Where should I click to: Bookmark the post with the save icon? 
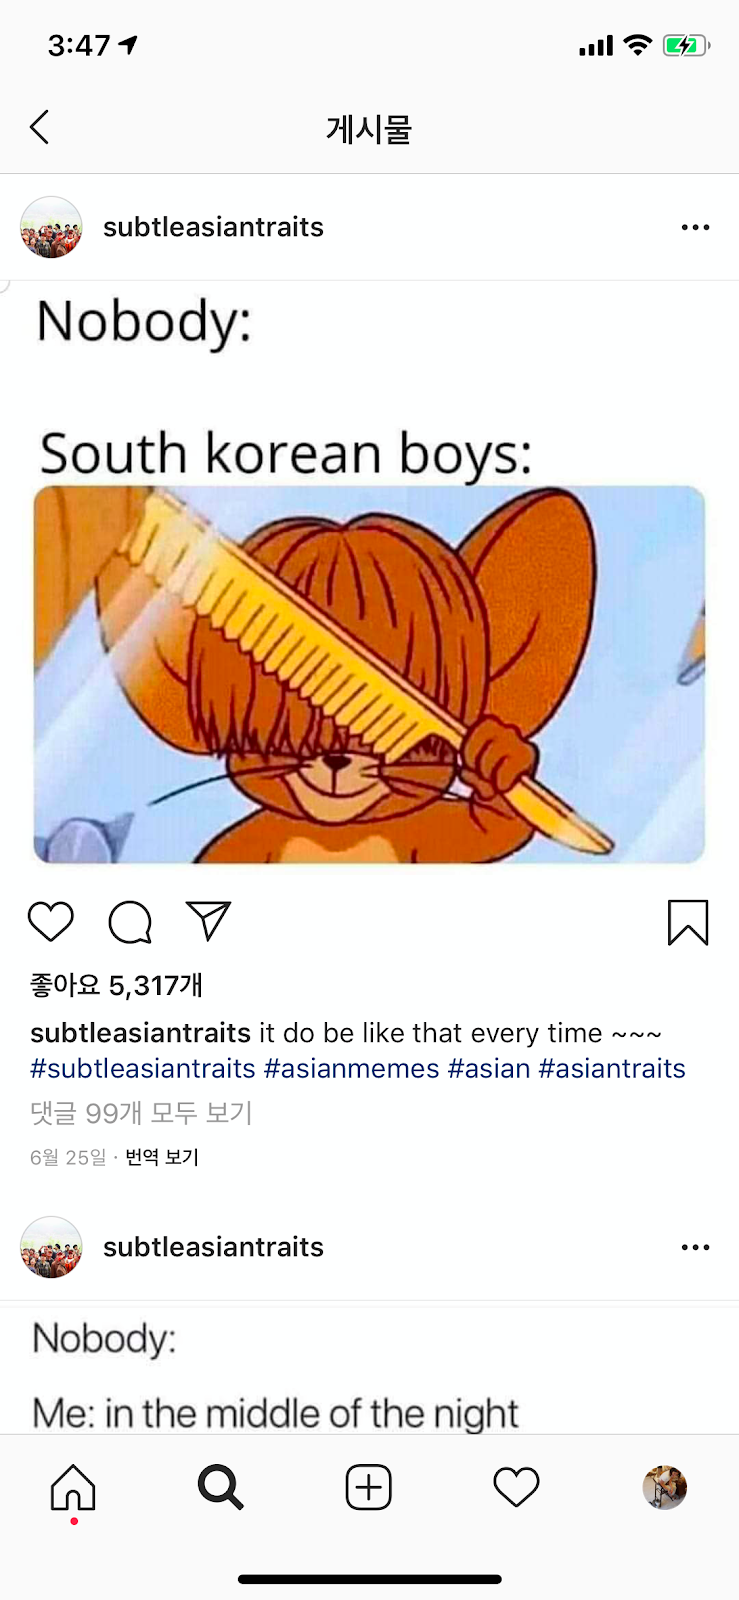click(688, 922)
